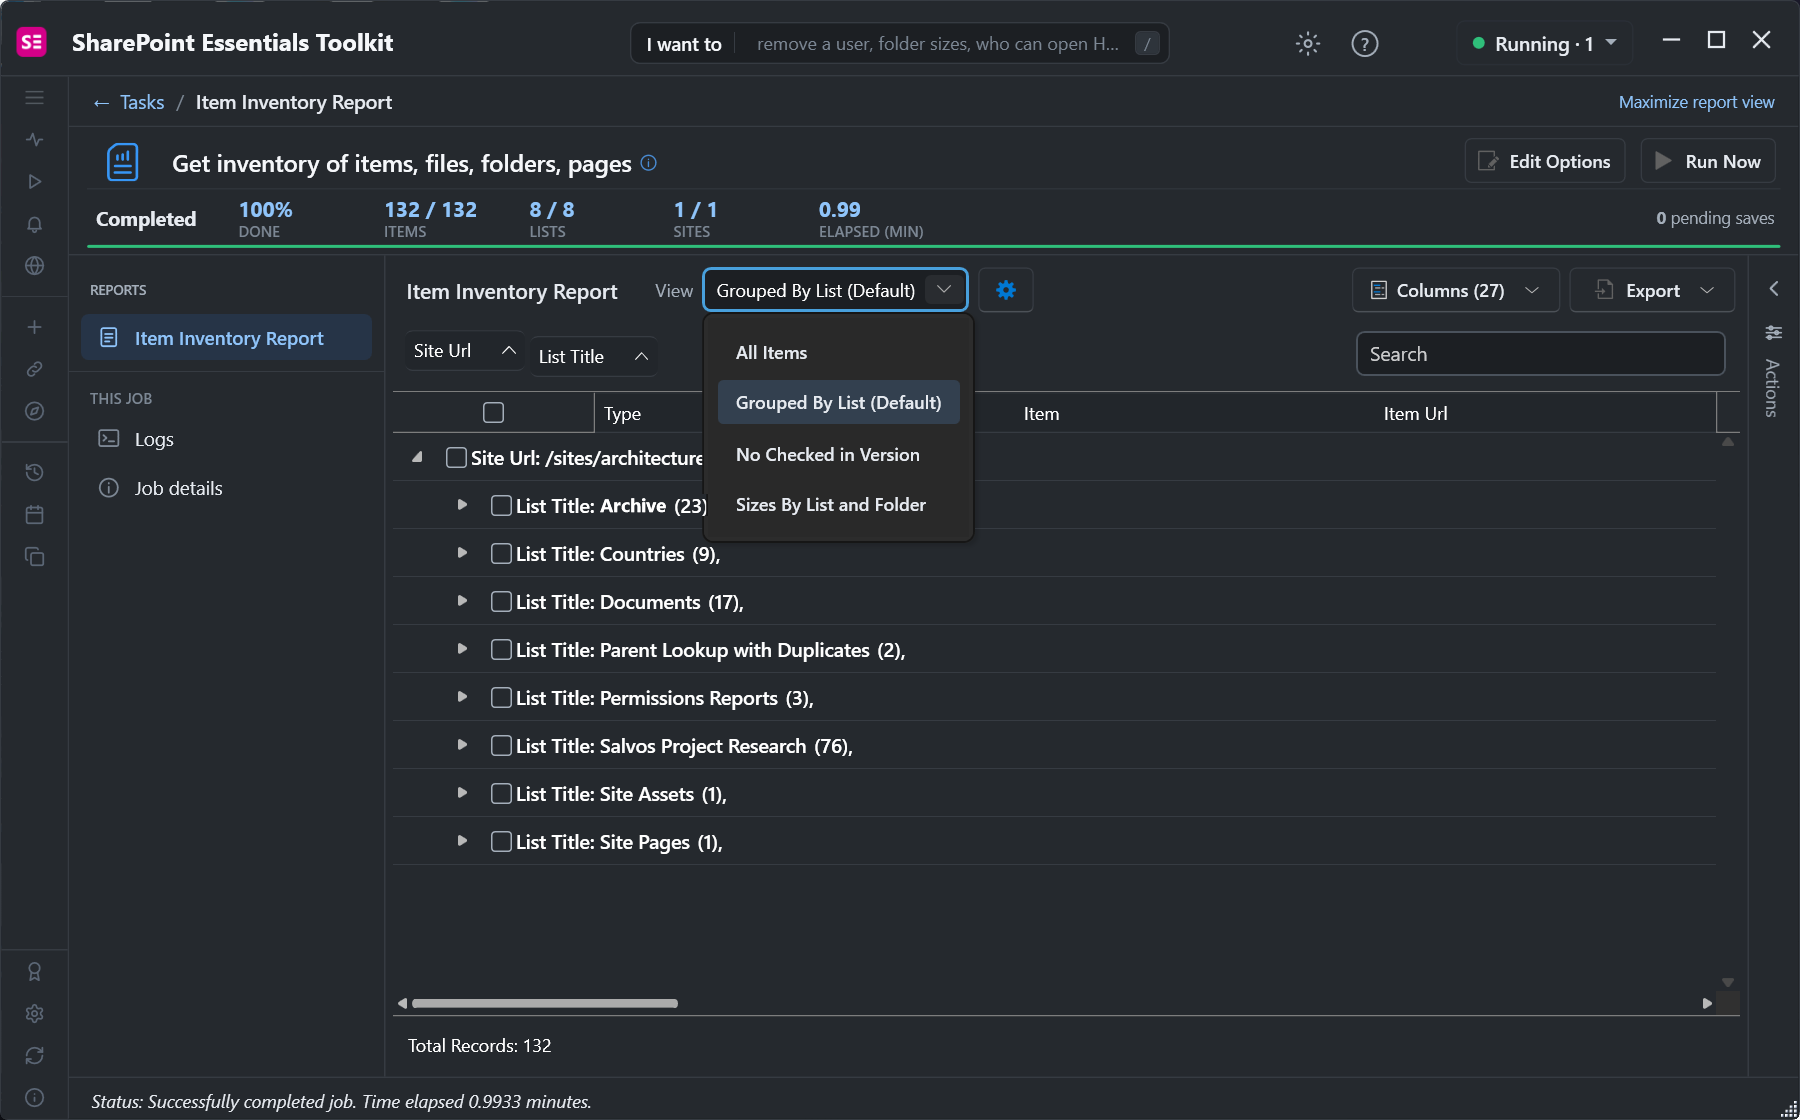
Task: Click the Edit Options button
Action: click(1545, 161)
